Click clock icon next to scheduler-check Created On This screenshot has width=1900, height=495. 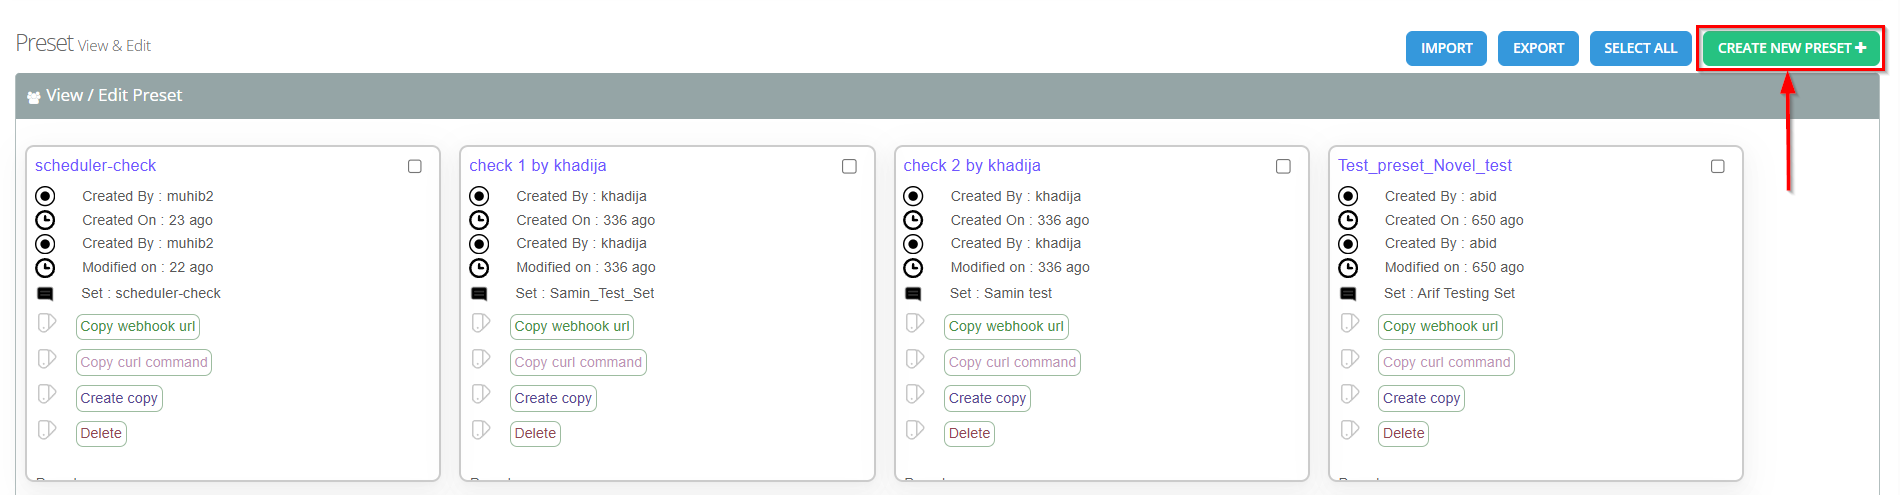tap(45, 220)
